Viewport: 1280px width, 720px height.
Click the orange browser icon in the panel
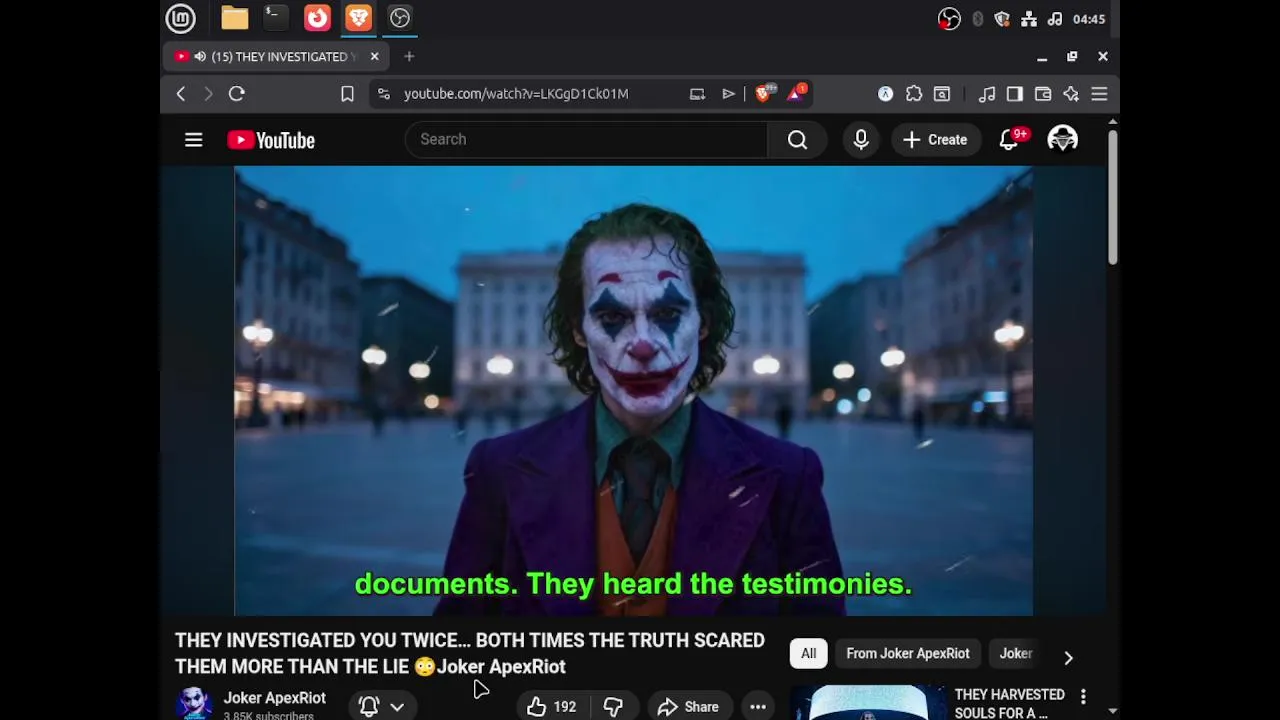point(317,18)
